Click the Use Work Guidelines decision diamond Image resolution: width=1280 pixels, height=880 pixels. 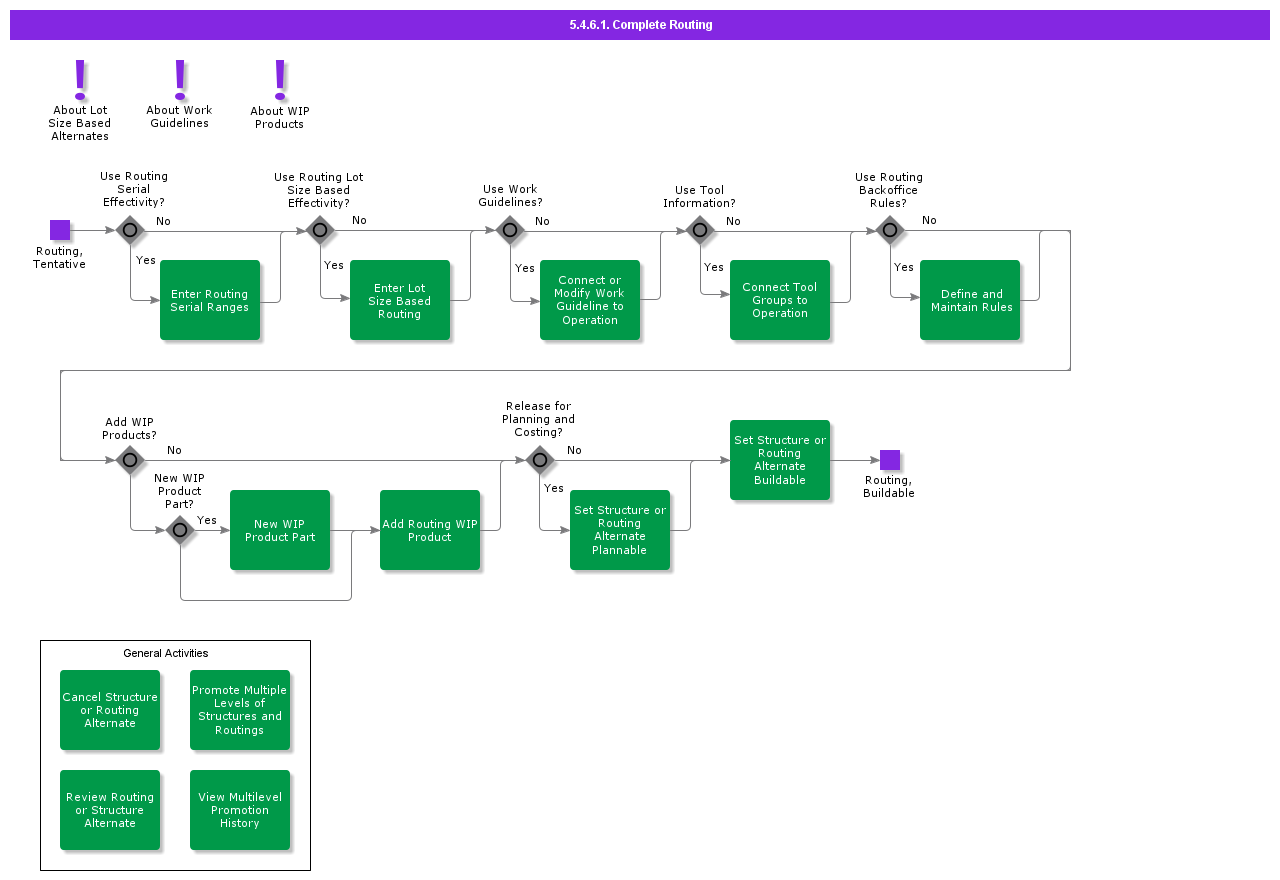point(510,230)
